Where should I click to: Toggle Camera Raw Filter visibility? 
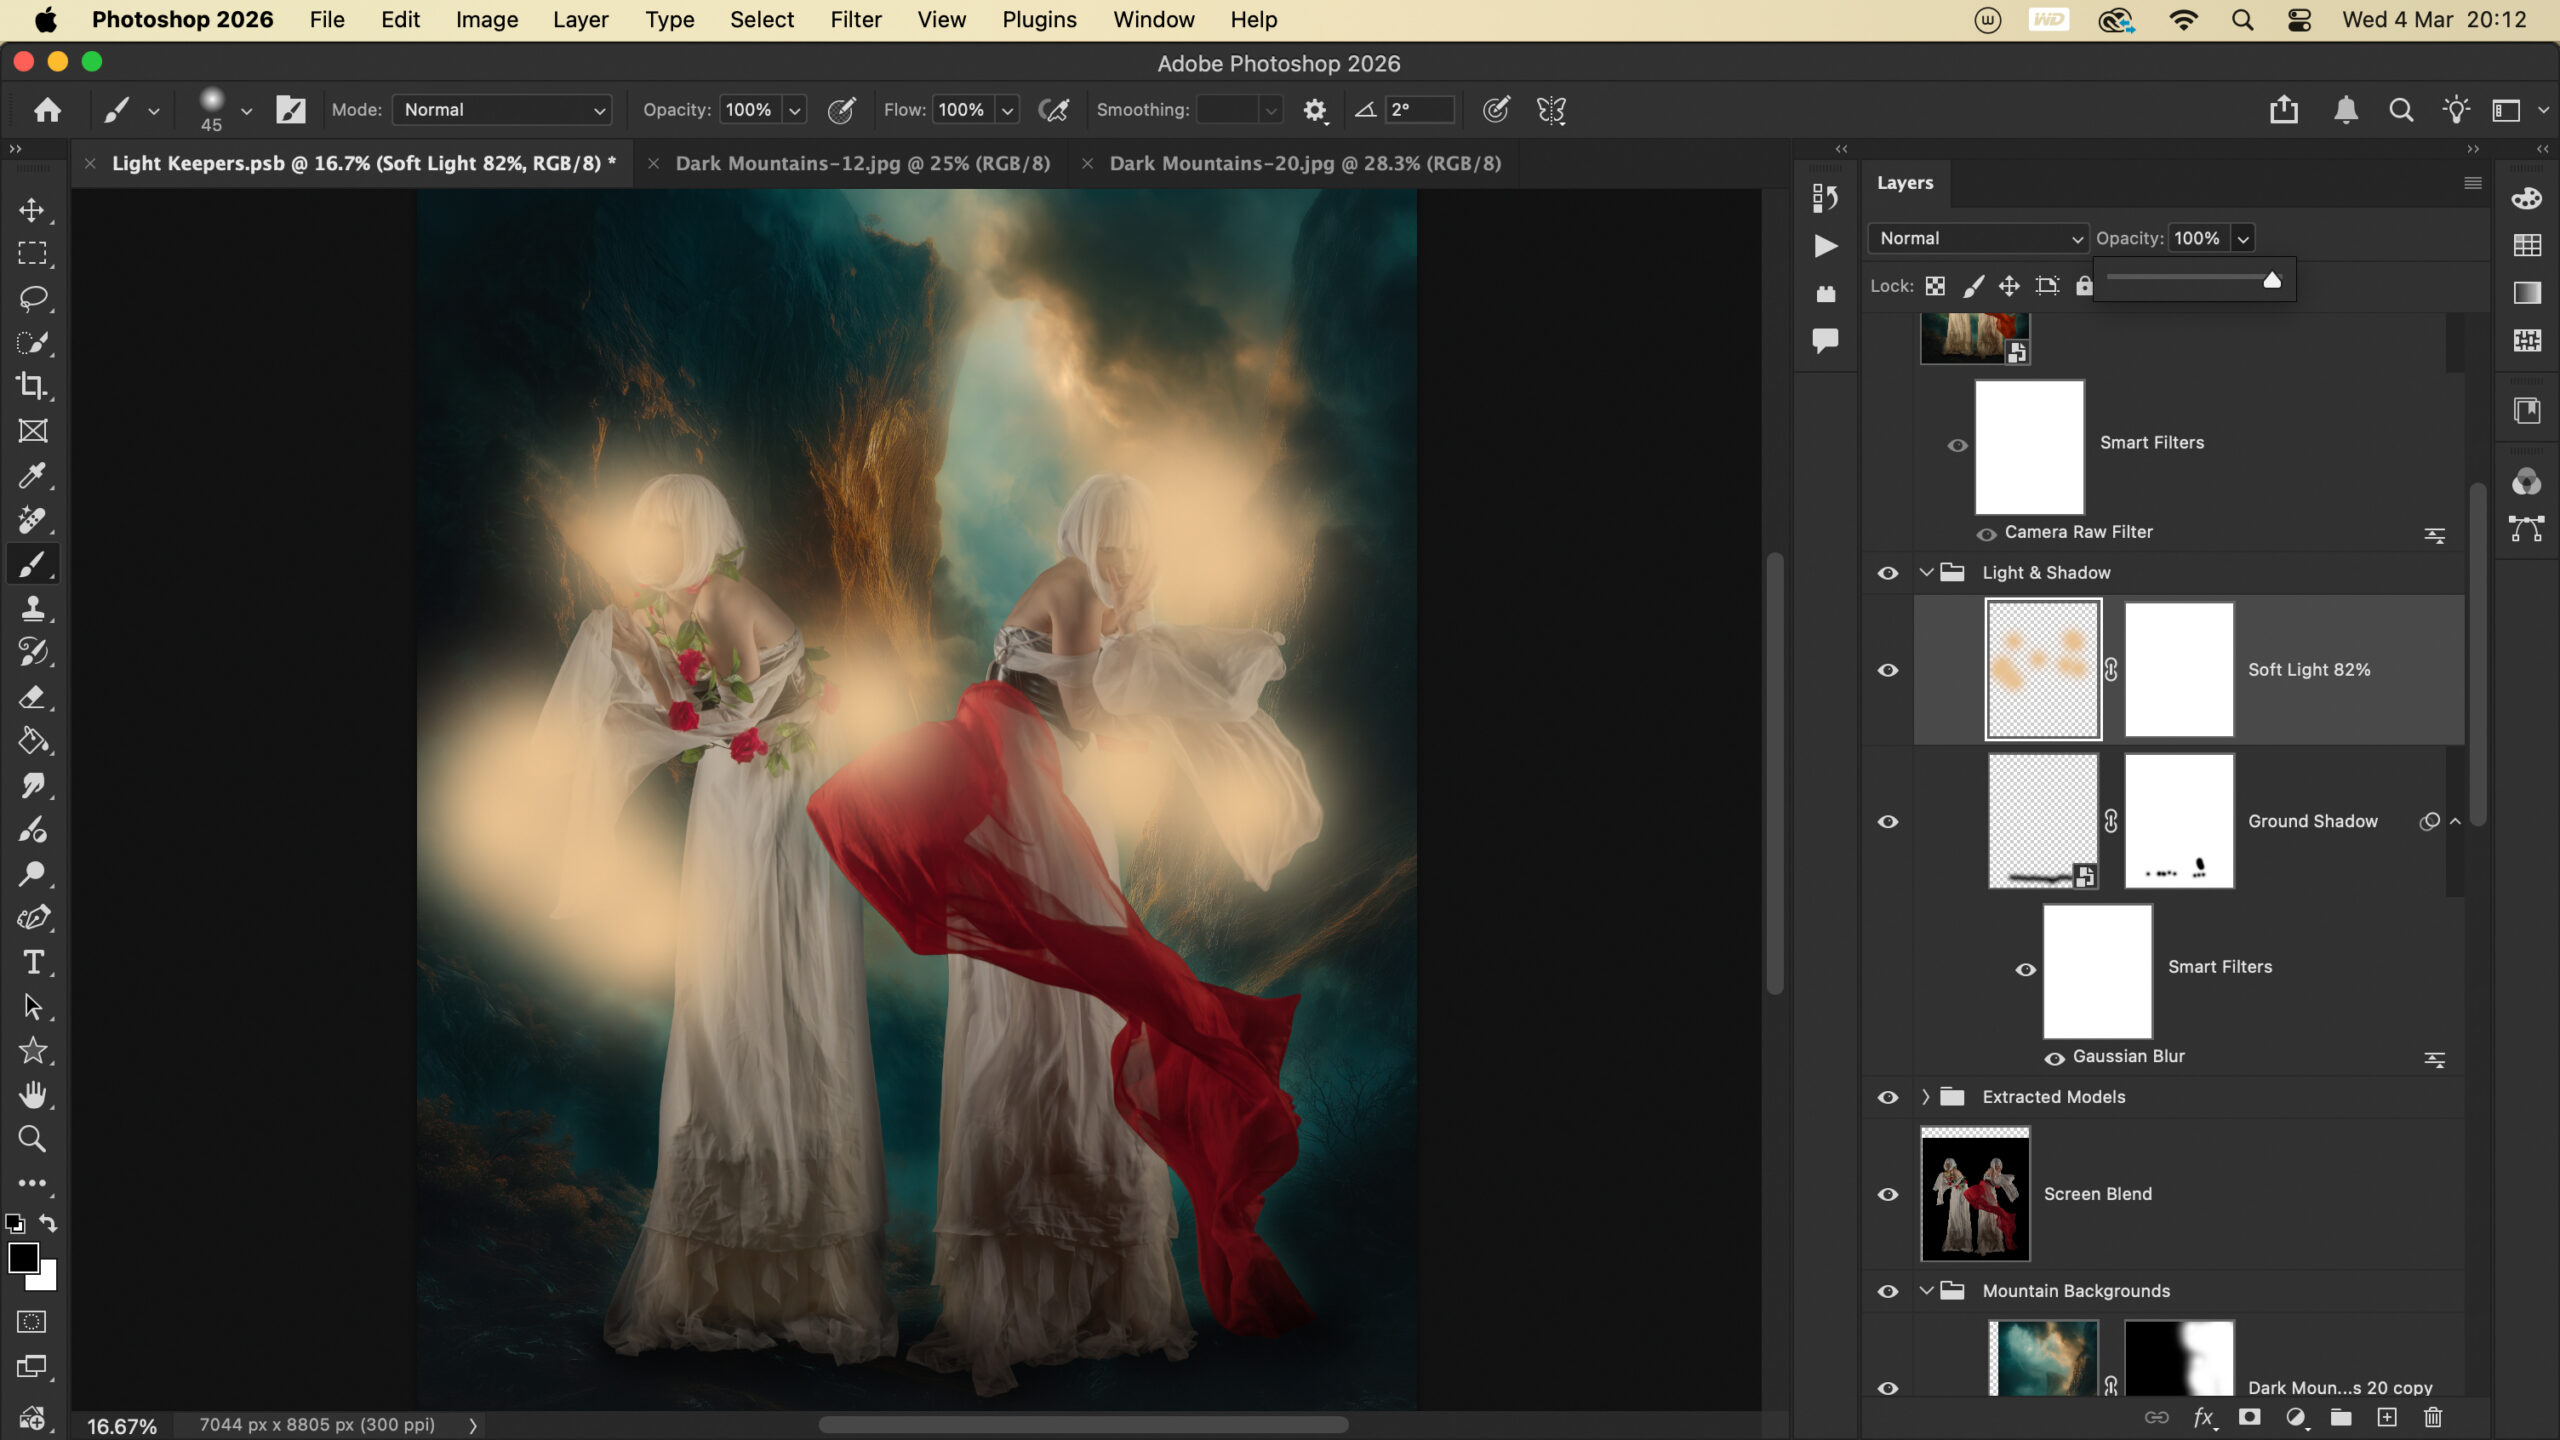pos(1986,534)
